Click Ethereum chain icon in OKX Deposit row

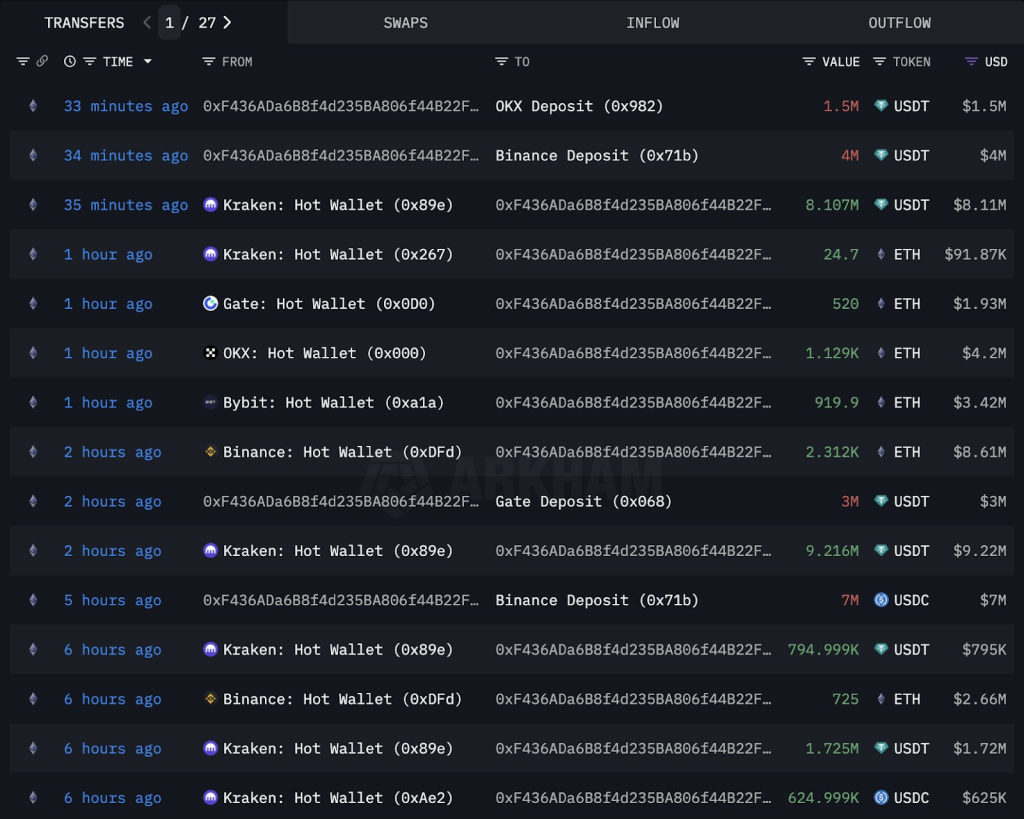pyautogui.click(x=33, y=106)
